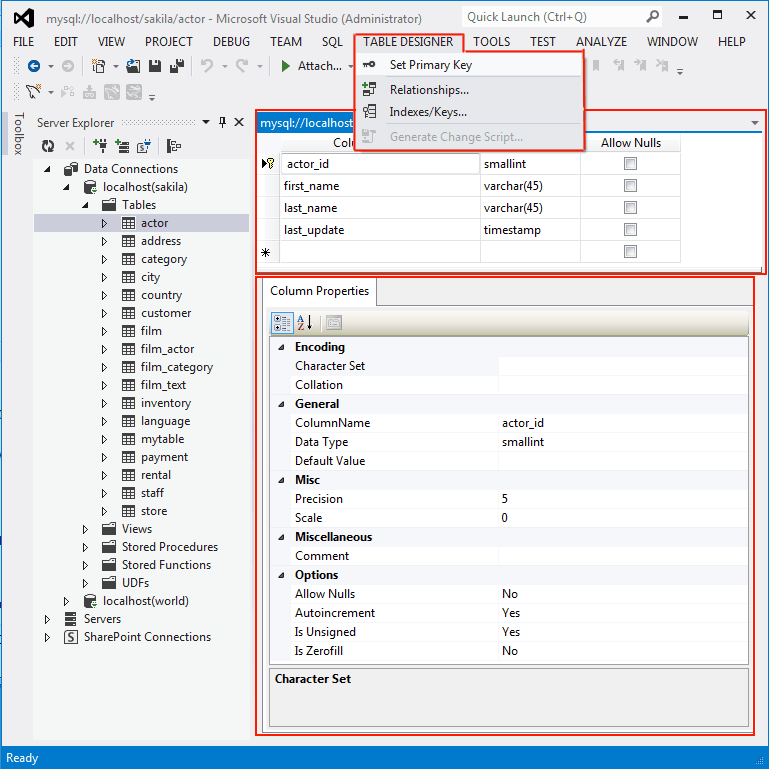The width and height of the screenshot is (769, 769).
Task: Click the MySQL dolphin new connection icon
Action: (x=33, y=92)
